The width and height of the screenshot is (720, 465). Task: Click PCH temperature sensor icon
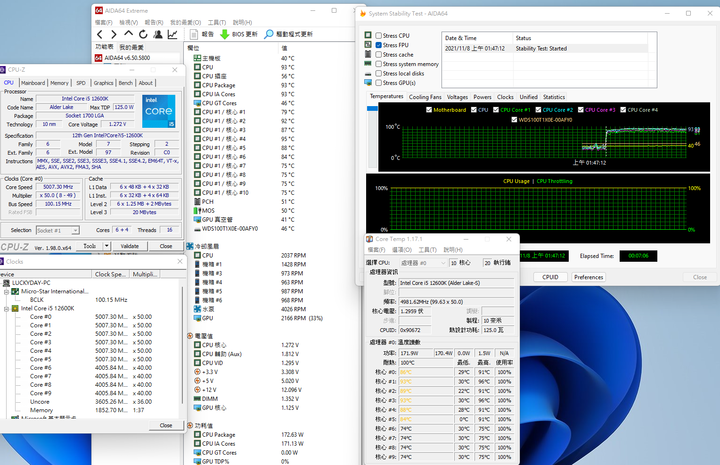click(197, 202)
